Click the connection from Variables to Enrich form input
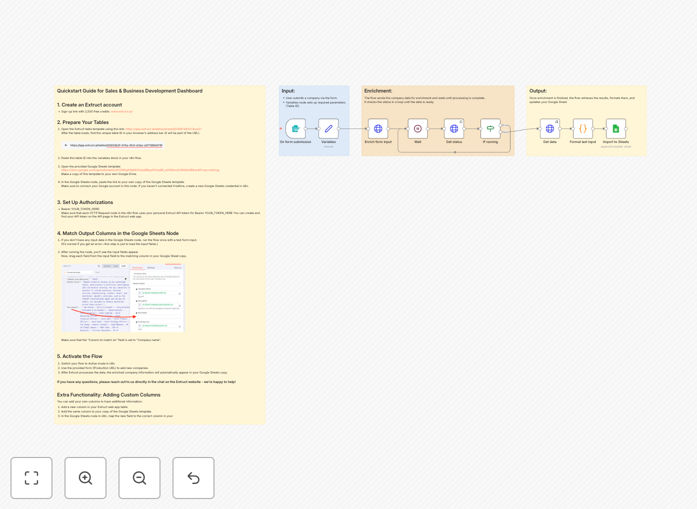Viewport: 697px width, 509px height. (353, 129)
